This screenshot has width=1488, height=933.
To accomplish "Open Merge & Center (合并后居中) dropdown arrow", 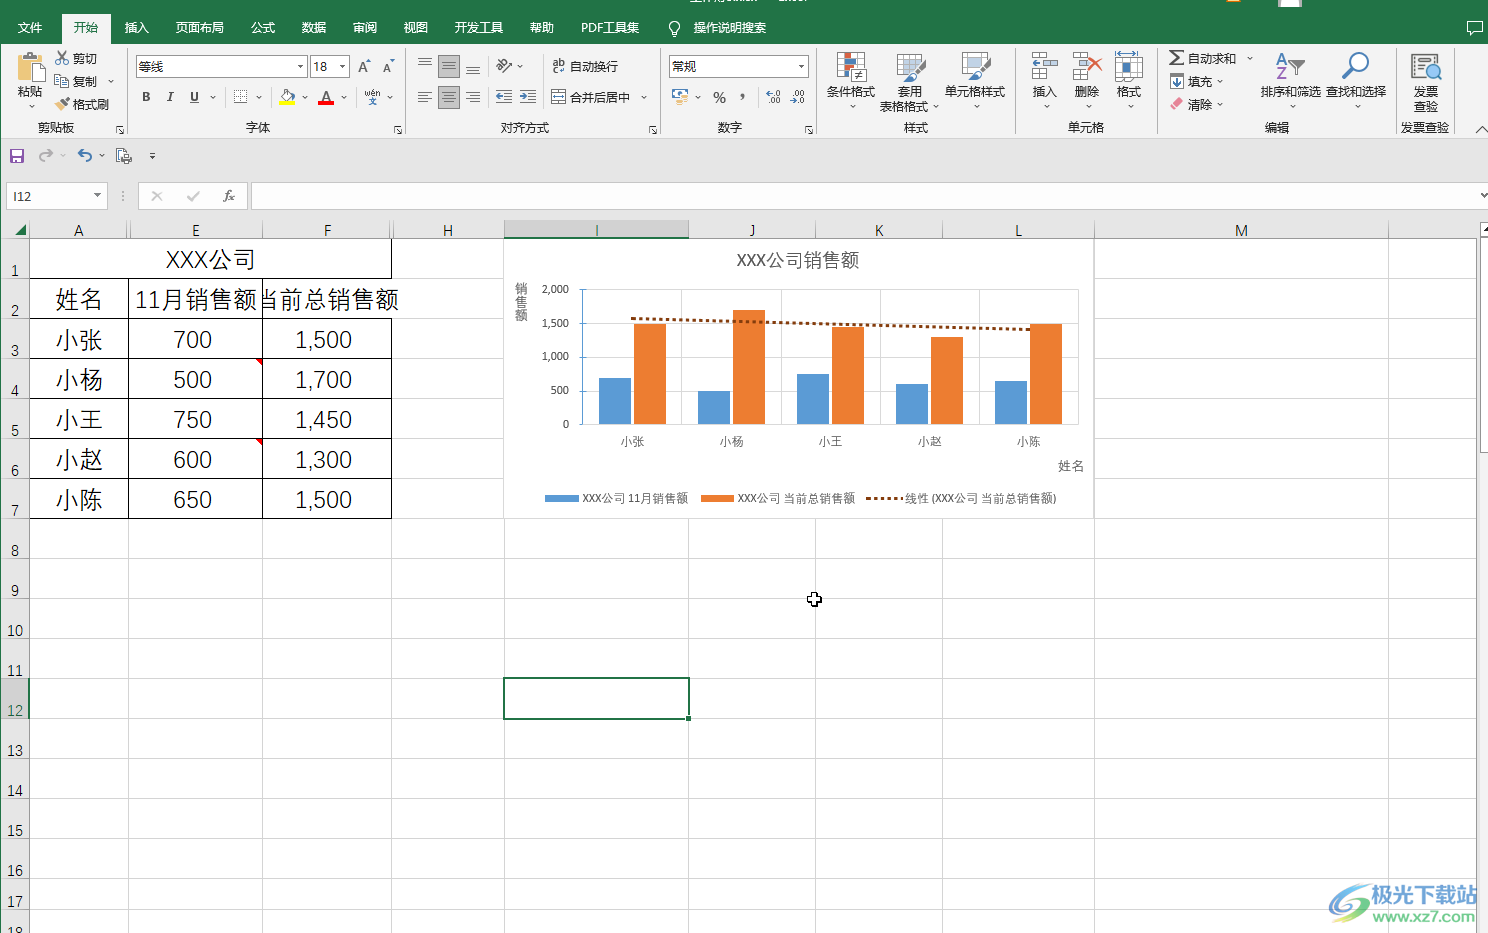I will coord(644,98).
